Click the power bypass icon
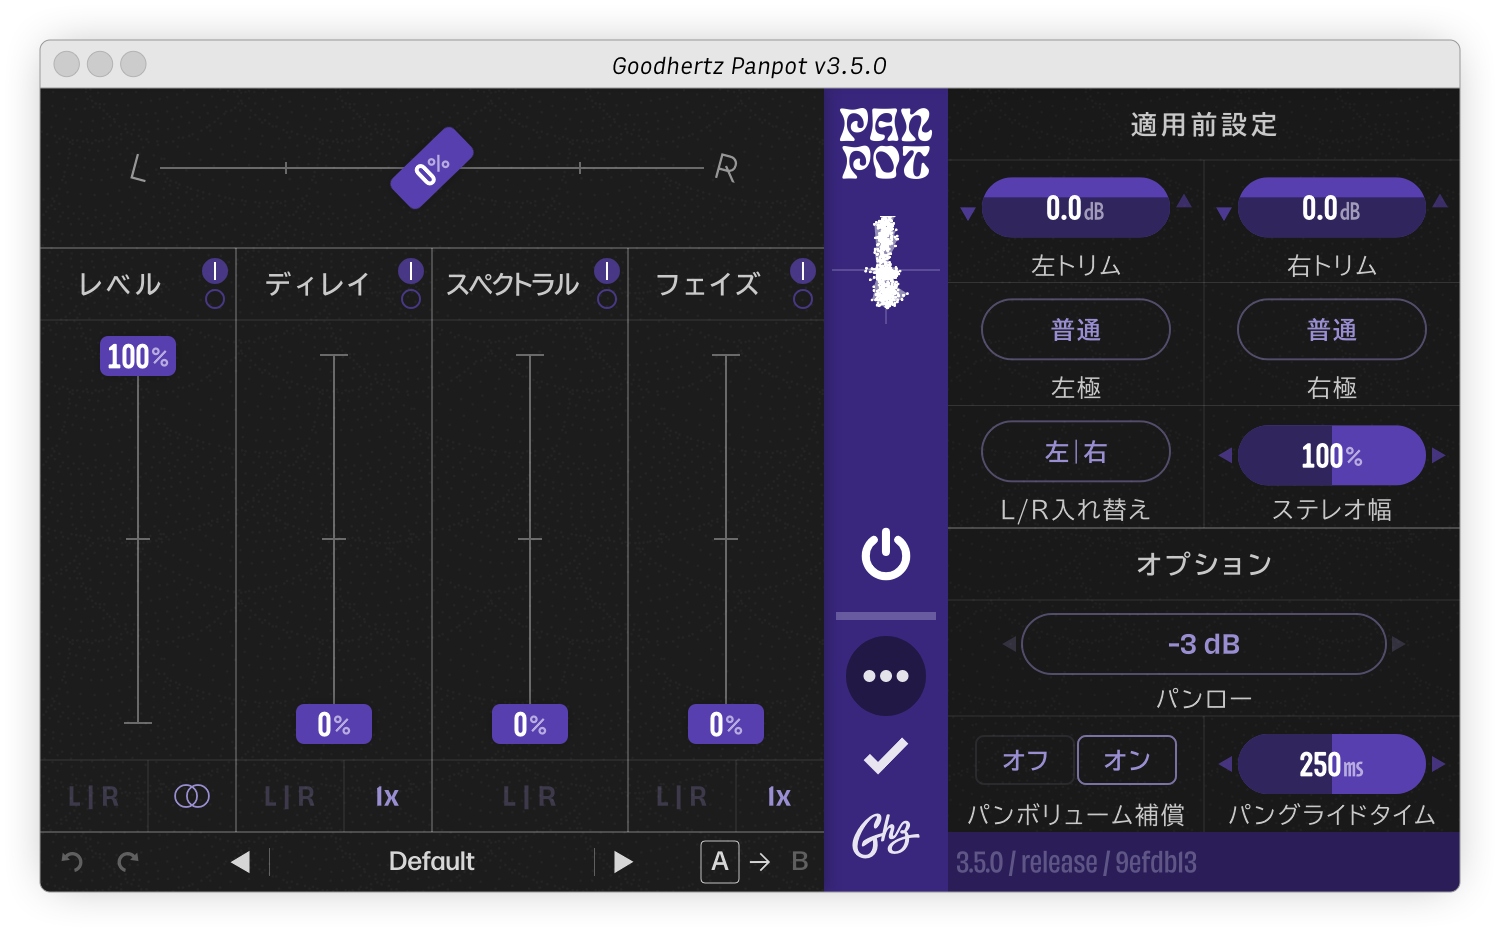Screen dimensions: 1500x932 pos(886,556)
